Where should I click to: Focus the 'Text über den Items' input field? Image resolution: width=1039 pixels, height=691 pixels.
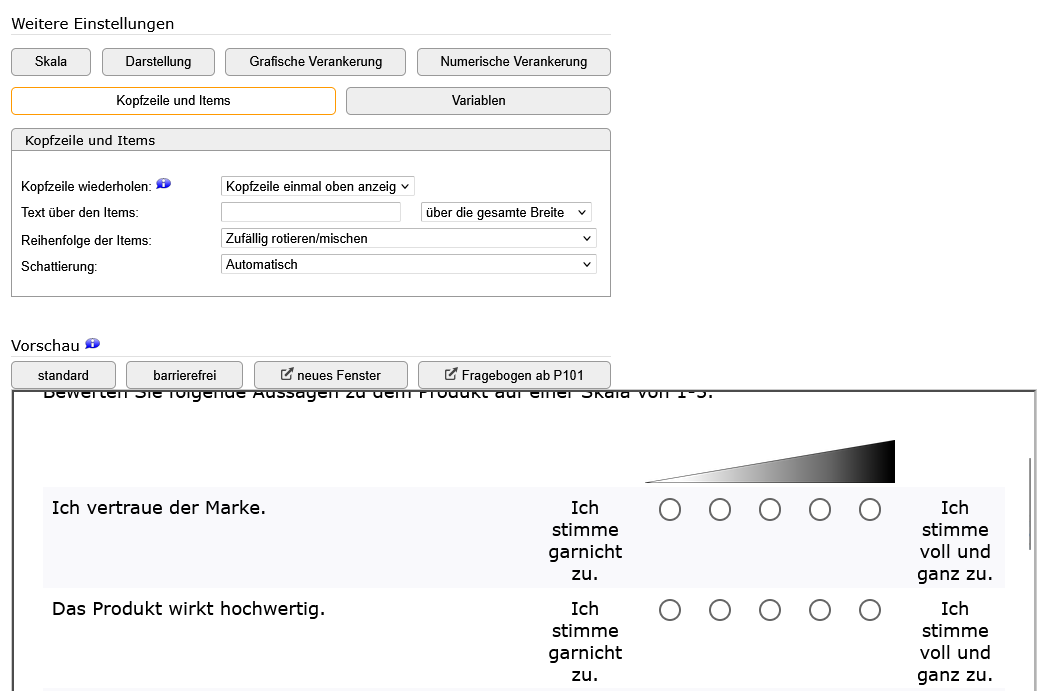(x=311, y=212)
